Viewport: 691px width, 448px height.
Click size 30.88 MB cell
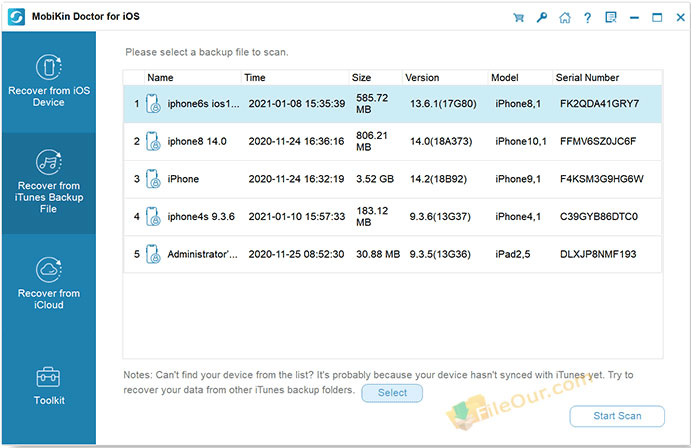pos(378,254)
